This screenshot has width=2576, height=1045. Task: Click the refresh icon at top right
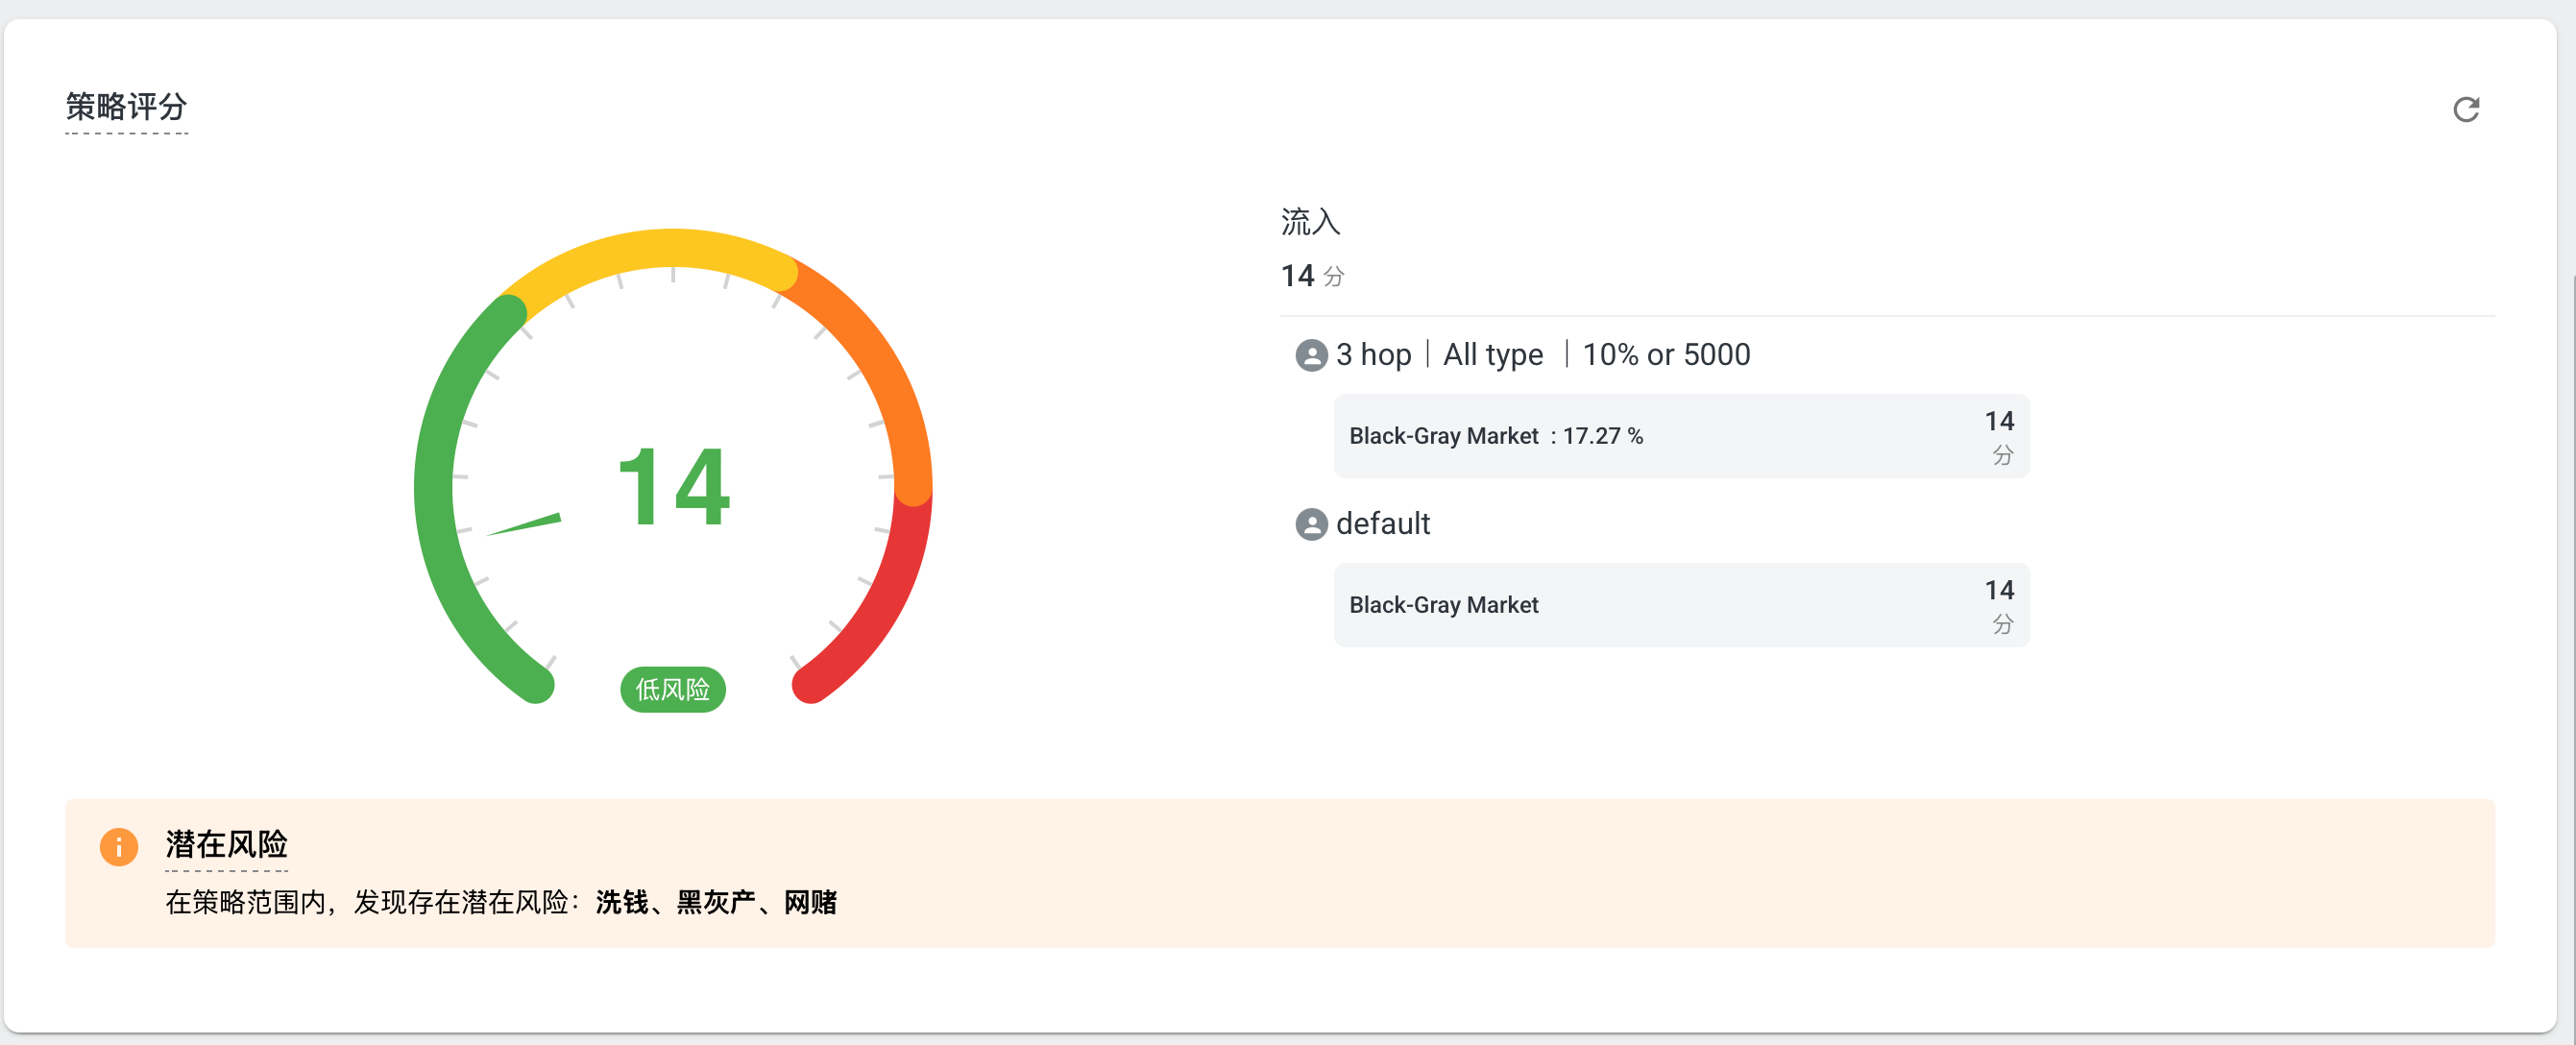coord(2465,109)
